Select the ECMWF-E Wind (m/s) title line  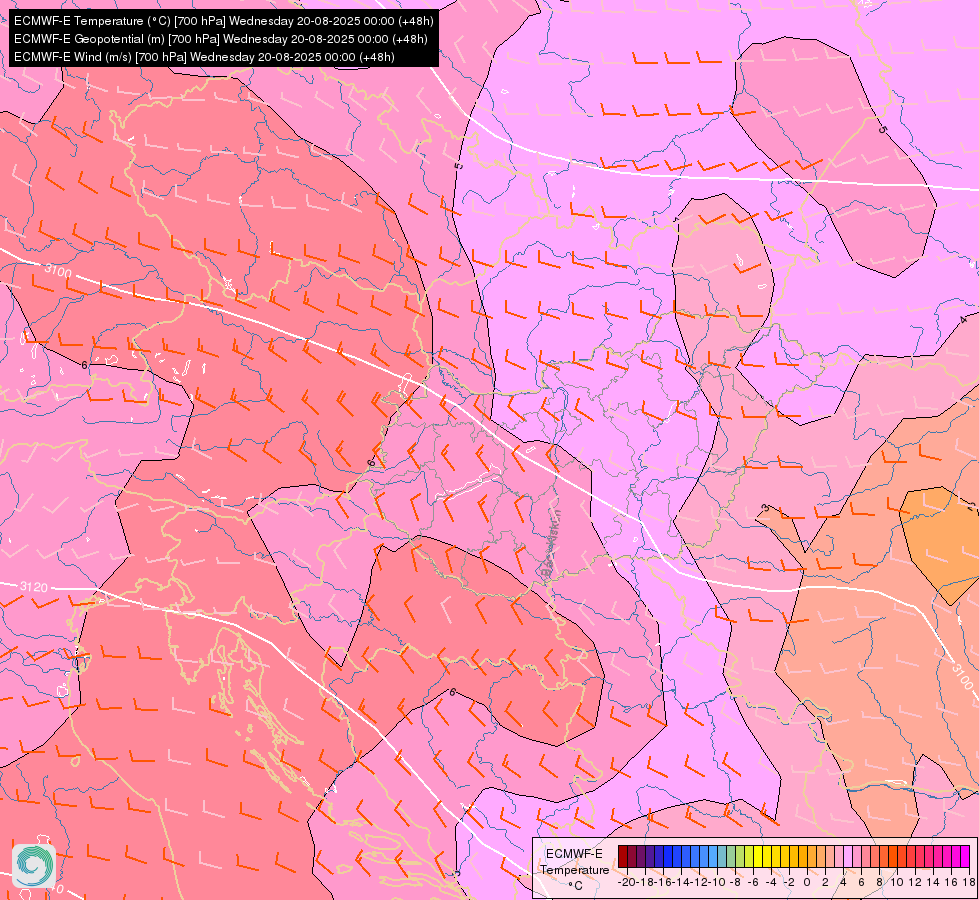(x=204, y=57)
